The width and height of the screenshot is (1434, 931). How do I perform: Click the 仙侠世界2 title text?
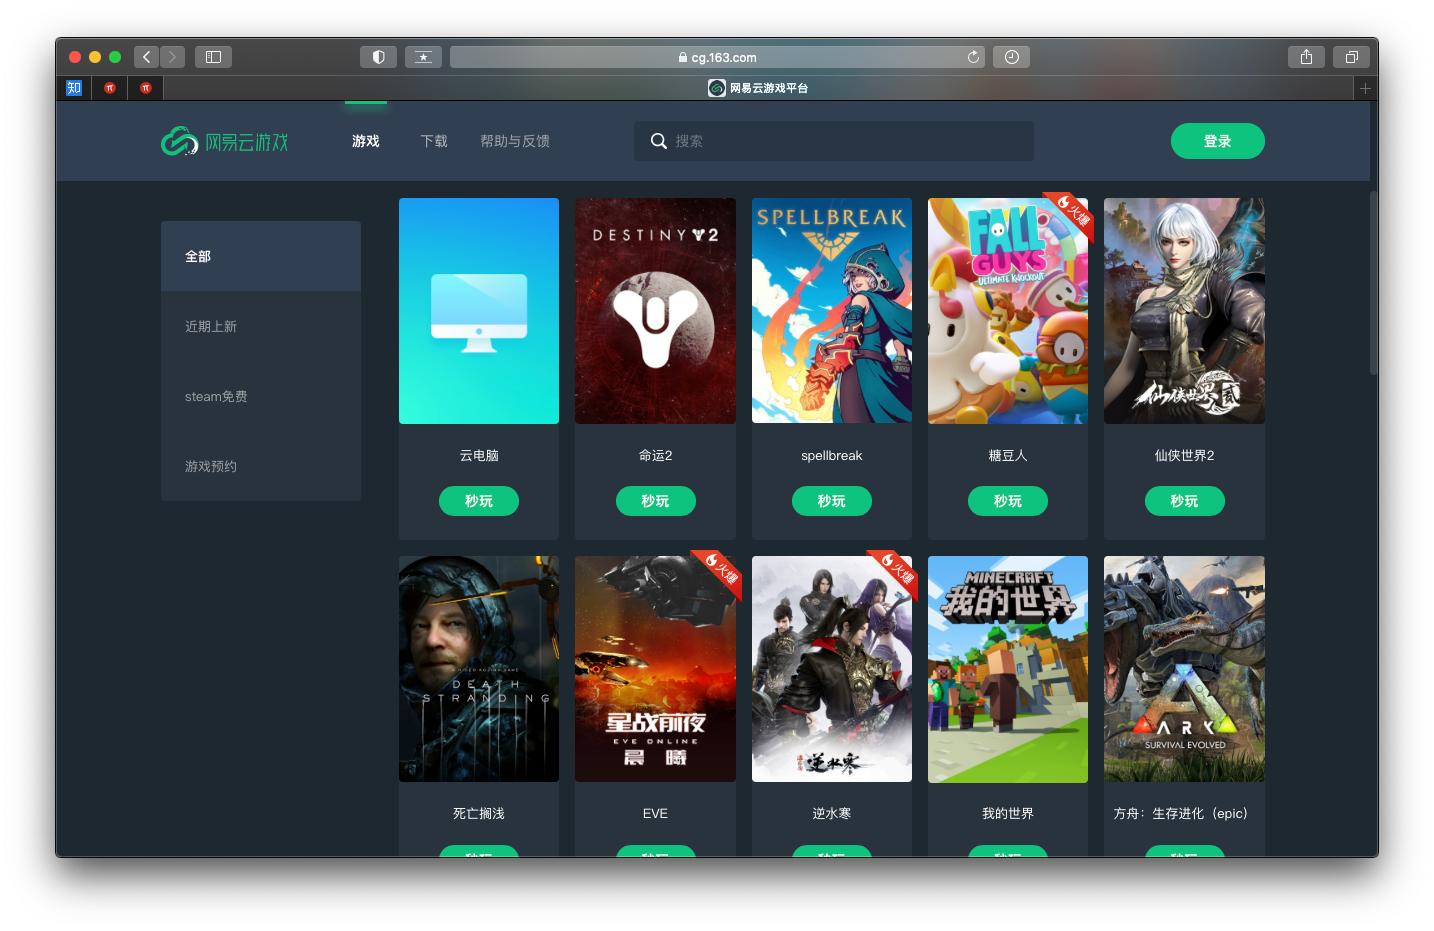coord(1184,455)
